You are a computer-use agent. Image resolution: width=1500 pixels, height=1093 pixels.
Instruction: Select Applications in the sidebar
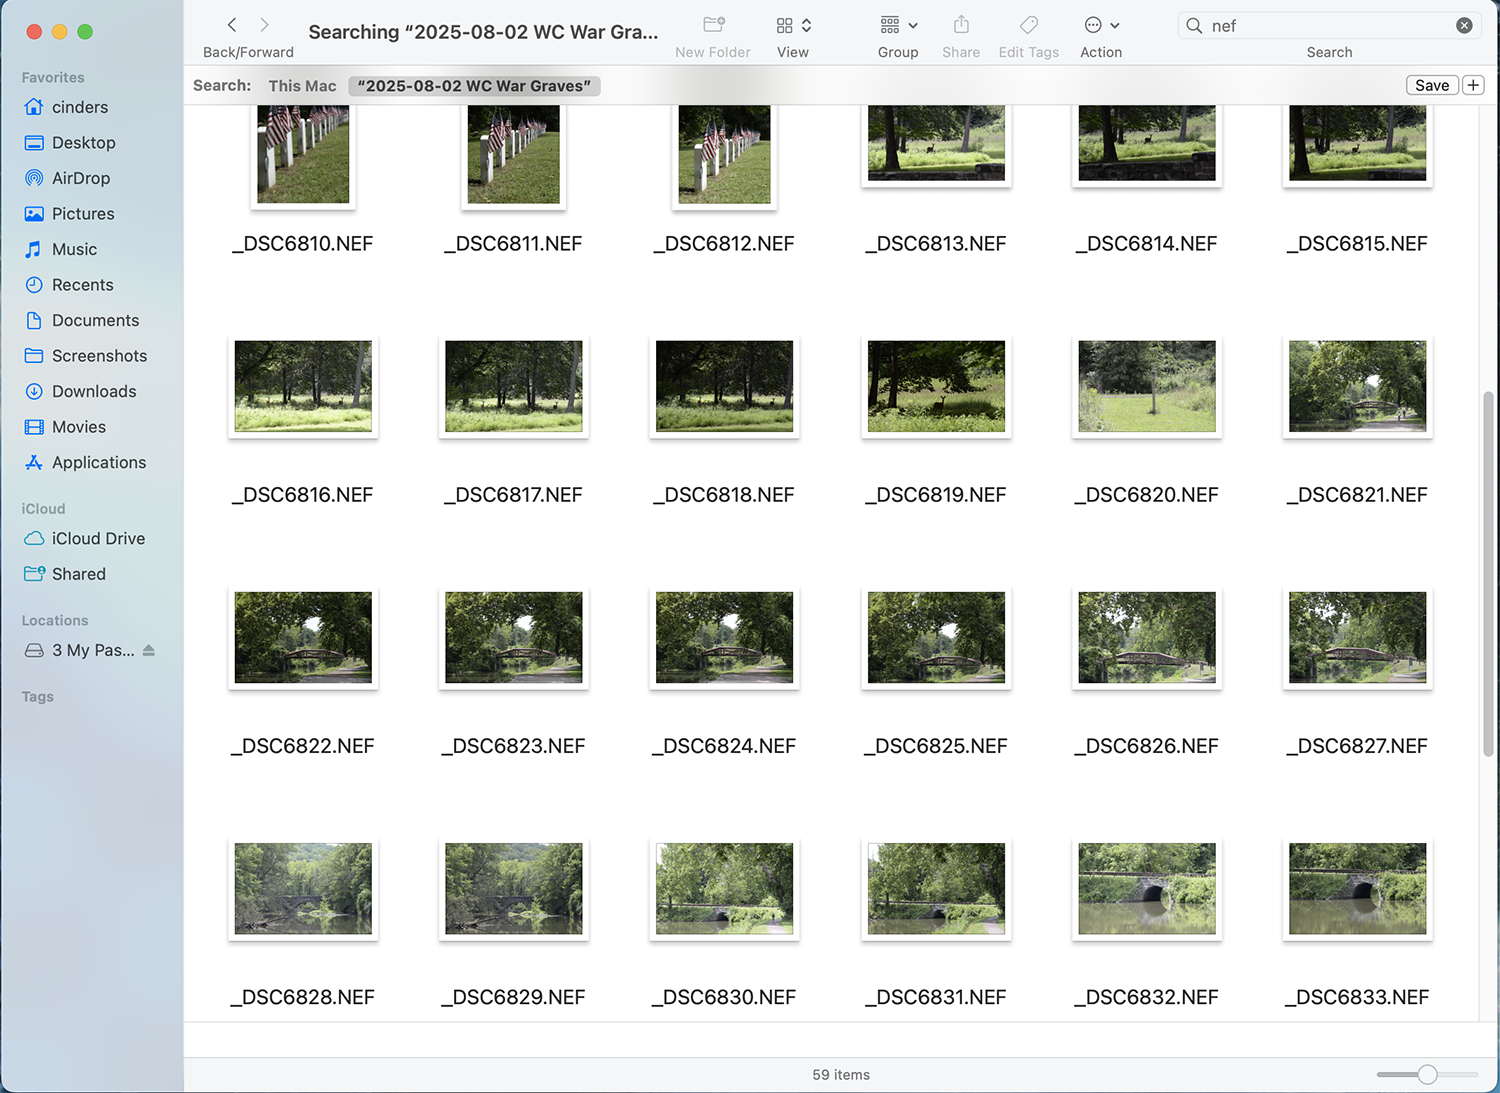point(99,462)
